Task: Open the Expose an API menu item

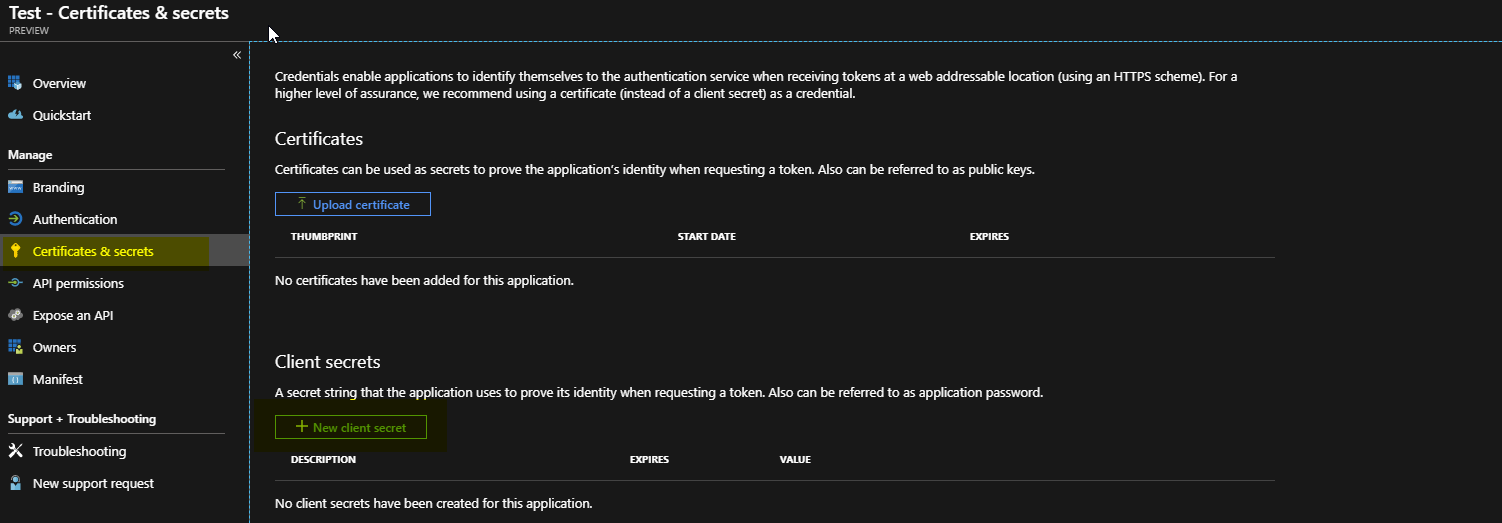Action: (74, 315)
